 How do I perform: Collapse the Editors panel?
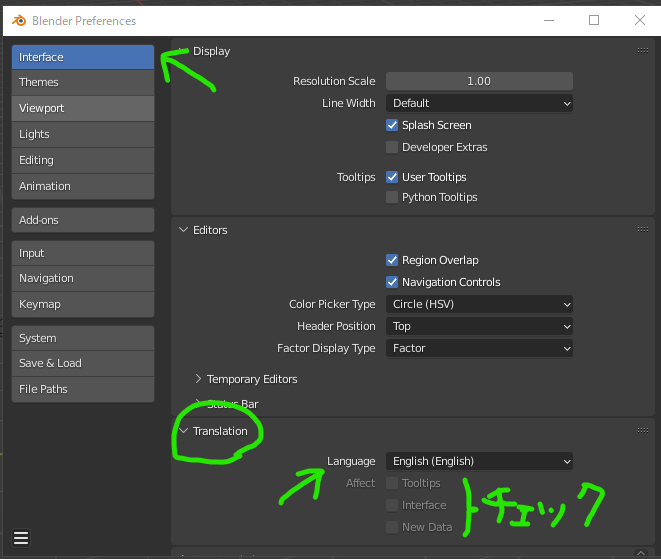[183, 230]
